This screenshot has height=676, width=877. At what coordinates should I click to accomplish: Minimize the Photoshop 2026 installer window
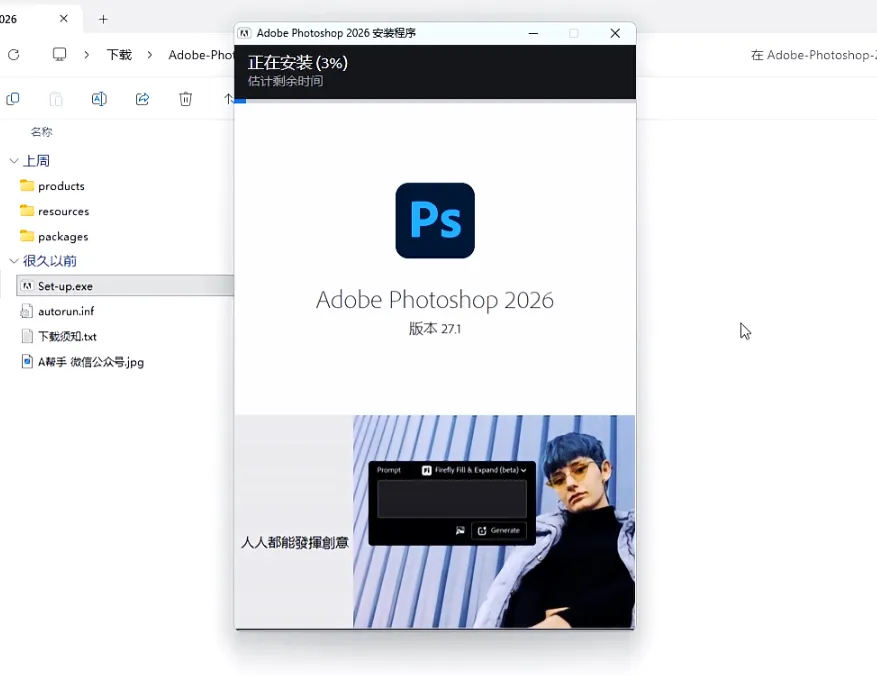click(x=533, y=33)
